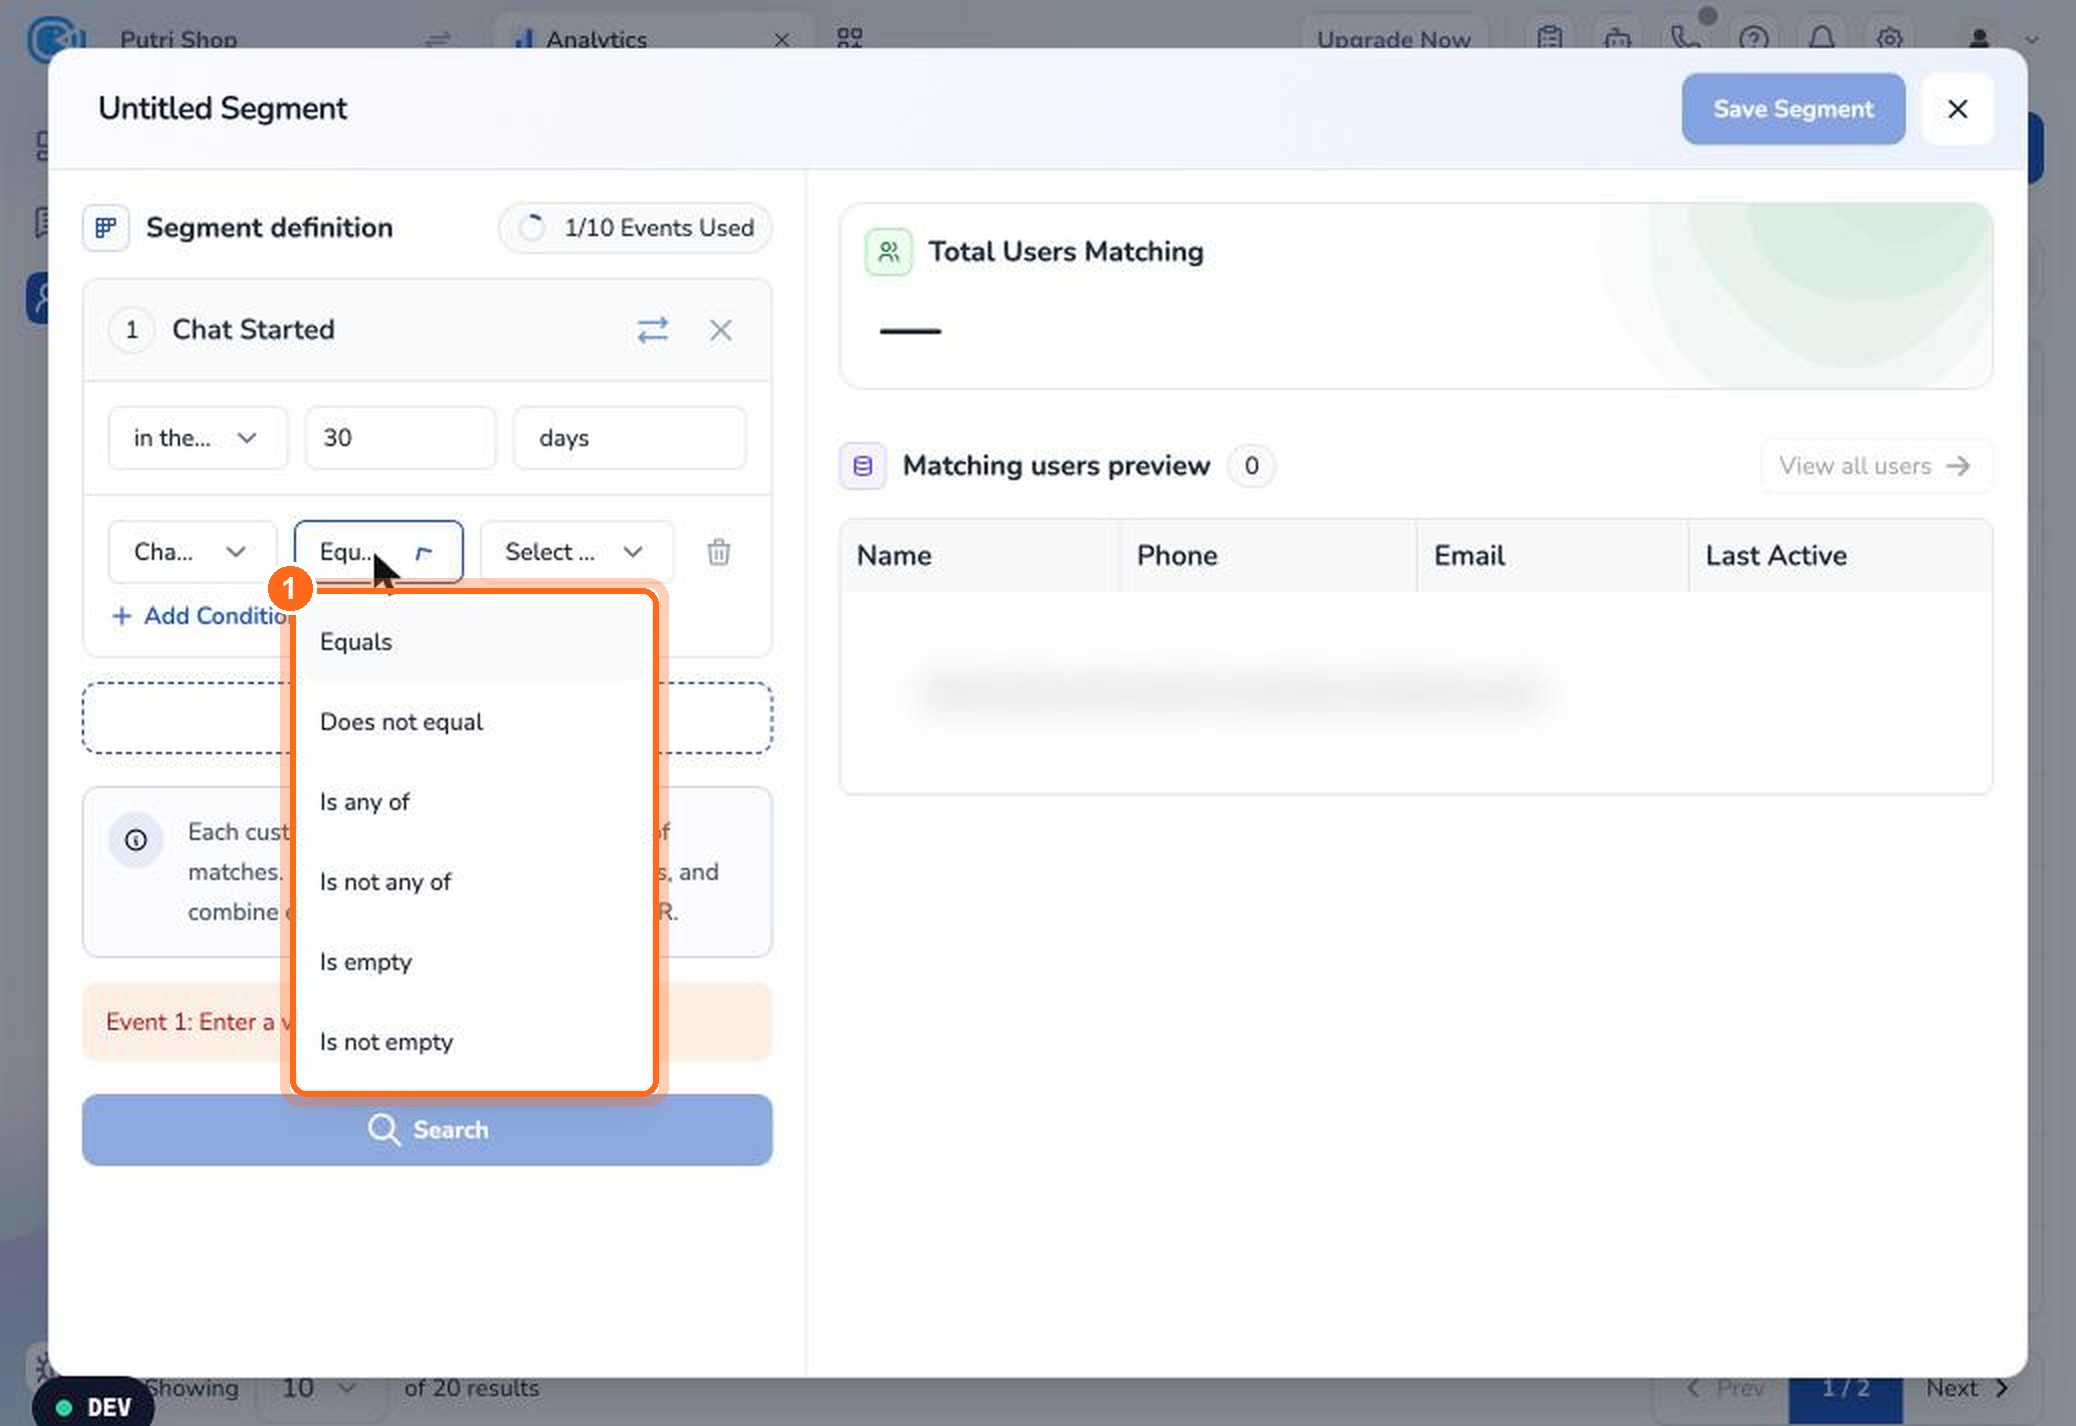Swap the Chat Started event
Screen dimensions: 2076x1426
point(652,330)
